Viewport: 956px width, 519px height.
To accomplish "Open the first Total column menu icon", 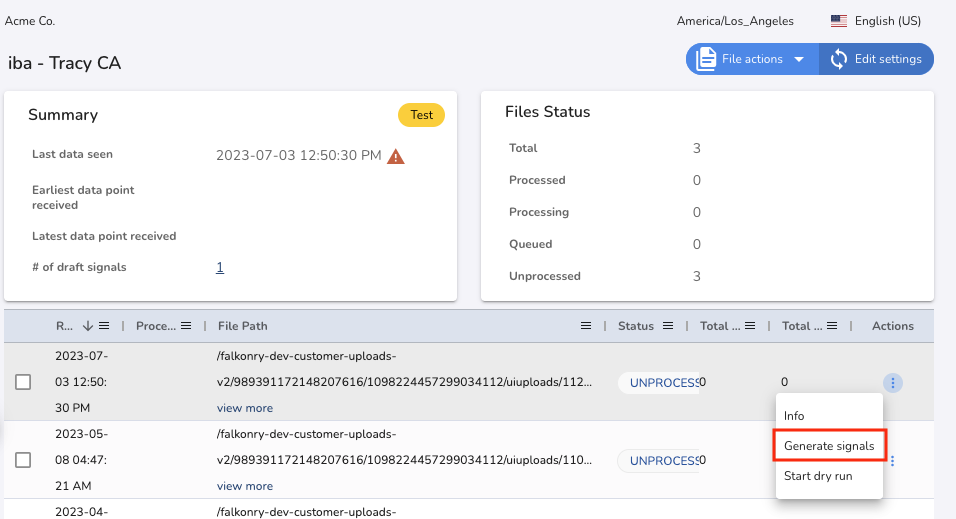I will click(x=750, y=326).
